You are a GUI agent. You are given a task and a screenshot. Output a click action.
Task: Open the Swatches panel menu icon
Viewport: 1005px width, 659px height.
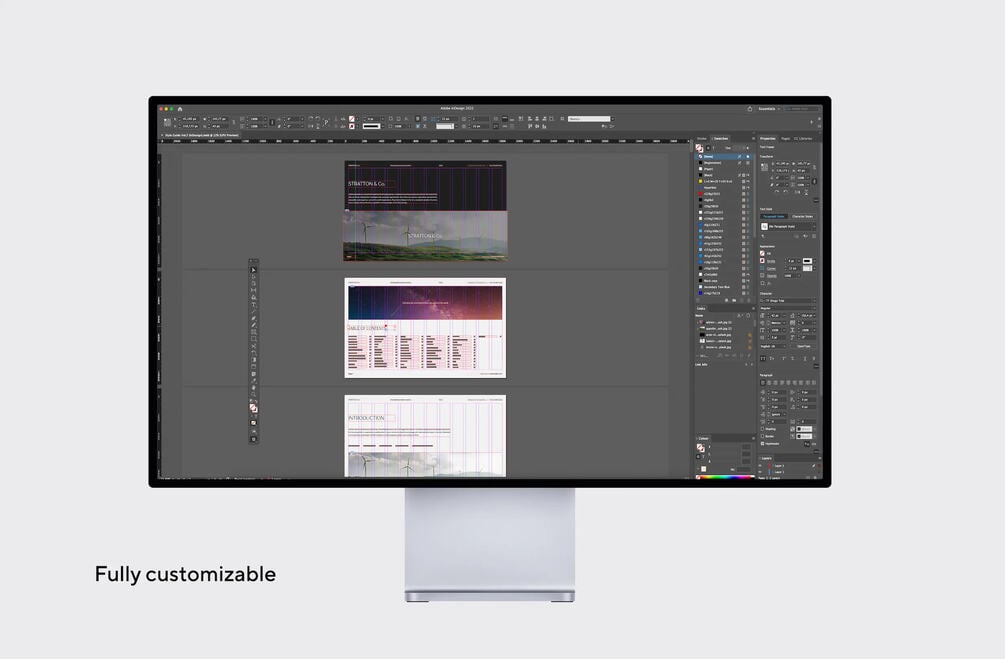pos(753,138)
